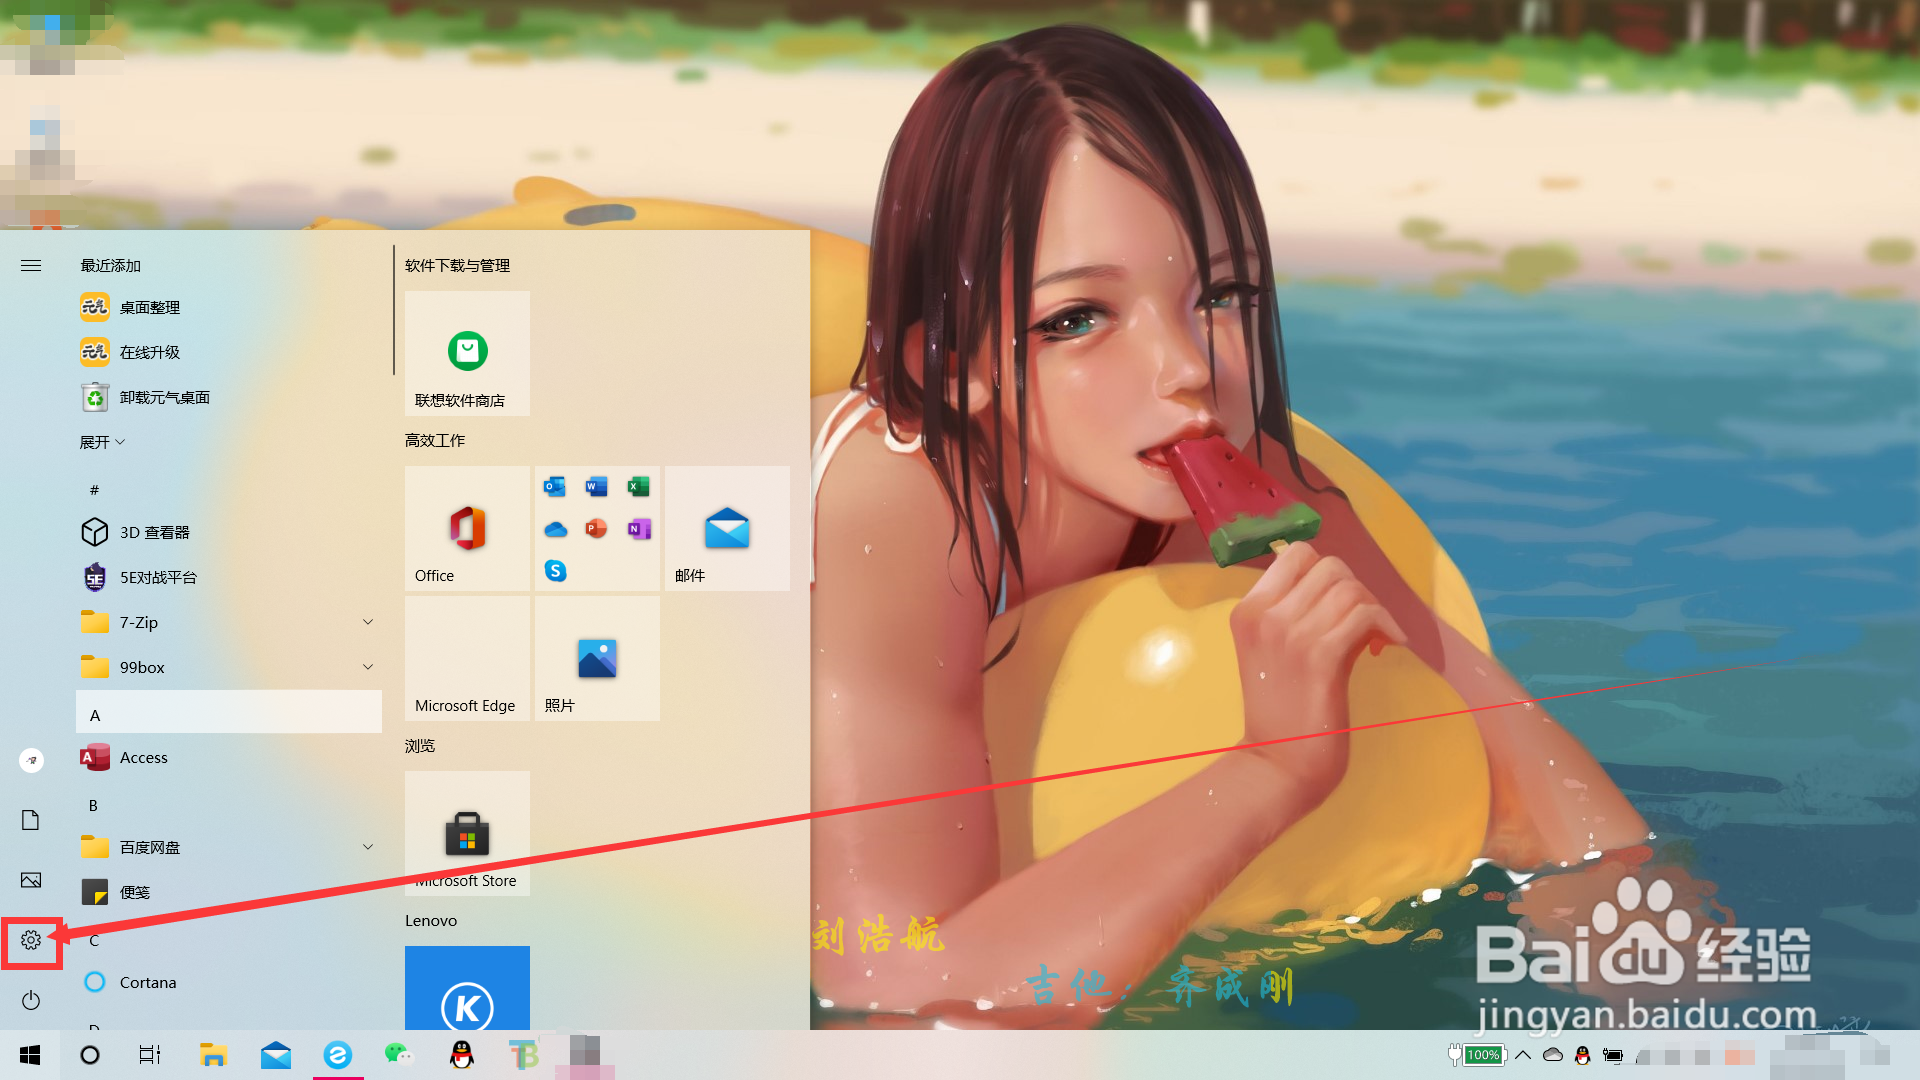Toggle the hamburger menu at top
The image size is (1920, 1080).
[x=31, y=265]
